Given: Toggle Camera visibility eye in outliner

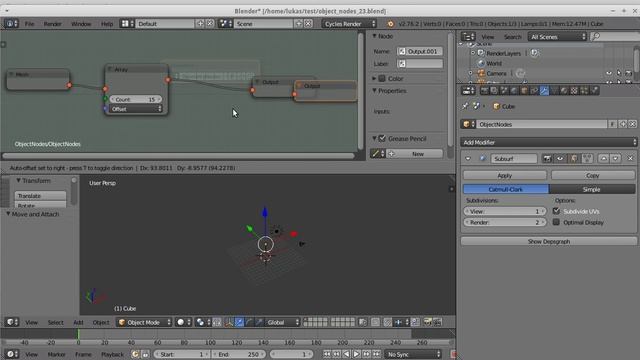Looking at the screenshot, I should click(609, 73).
